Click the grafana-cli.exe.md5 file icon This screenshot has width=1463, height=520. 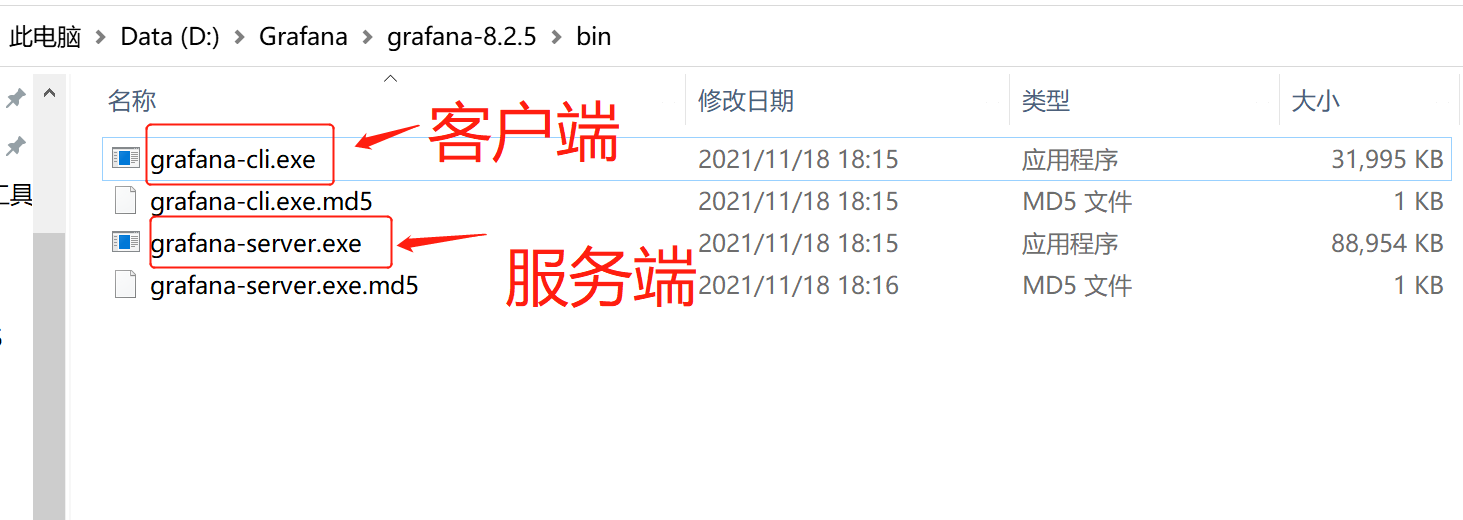tap(126, 200)
